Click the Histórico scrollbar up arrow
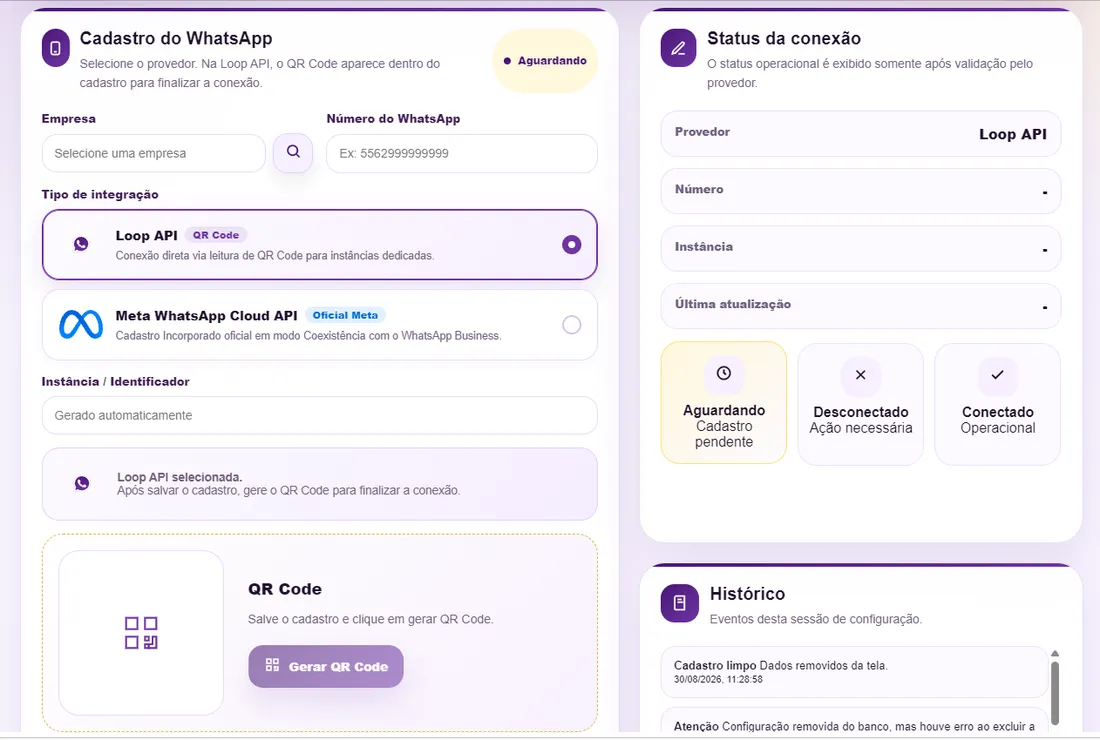Image resolution: width=1100 pixels, height=740 pixels. pos(1054,654)
